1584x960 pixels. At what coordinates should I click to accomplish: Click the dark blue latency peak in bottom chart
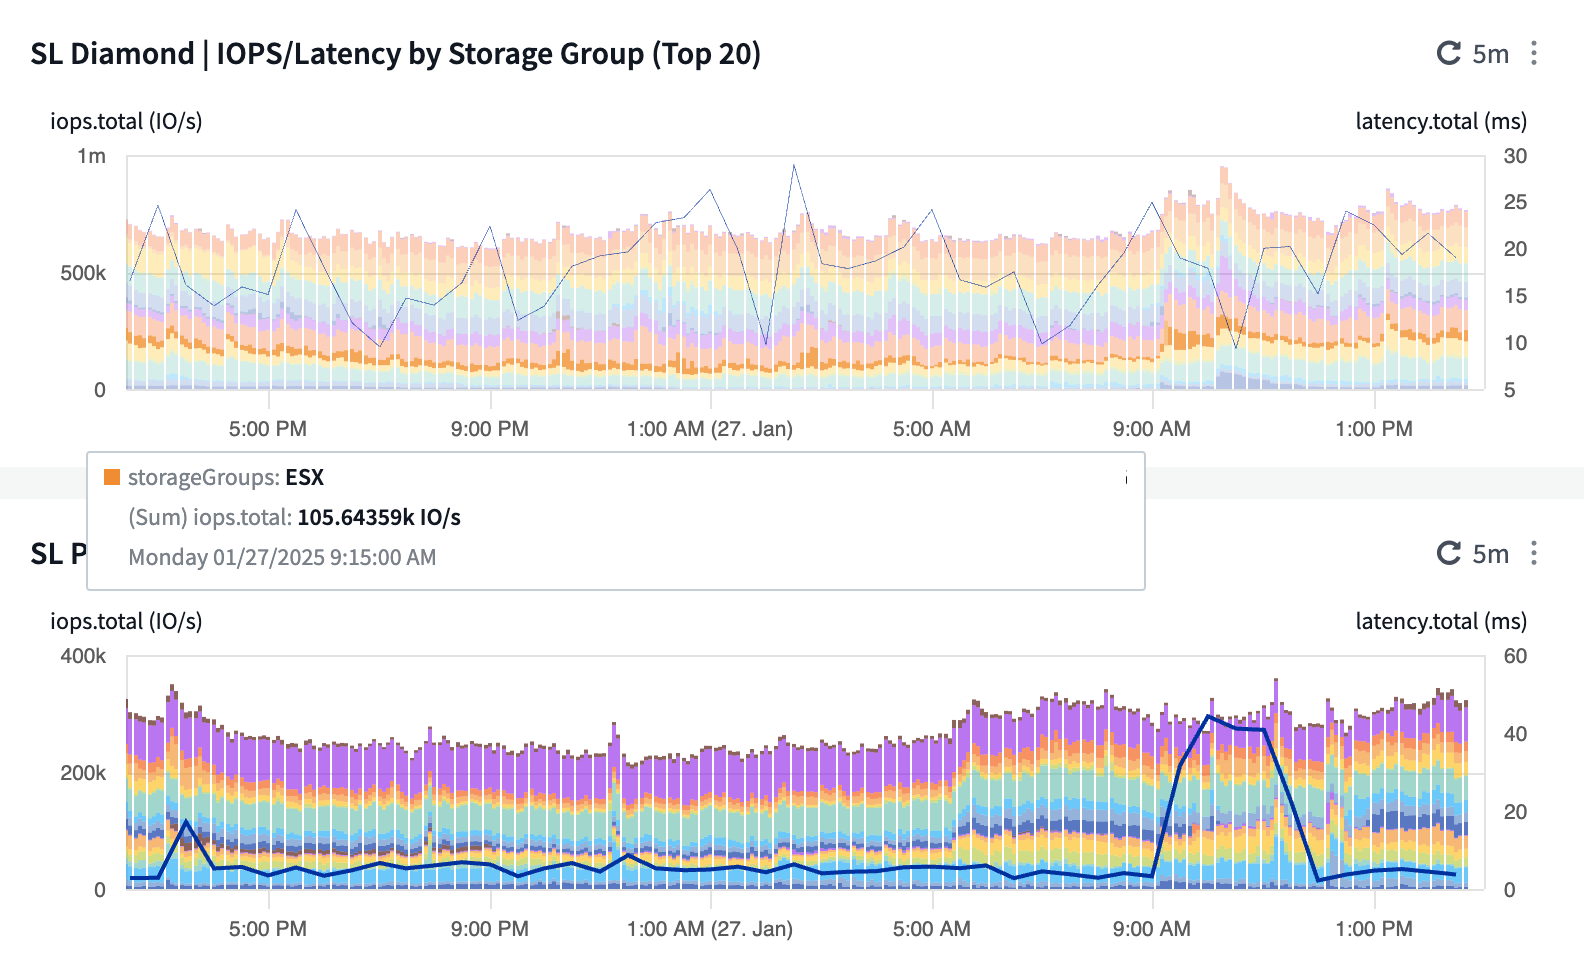1210,717
